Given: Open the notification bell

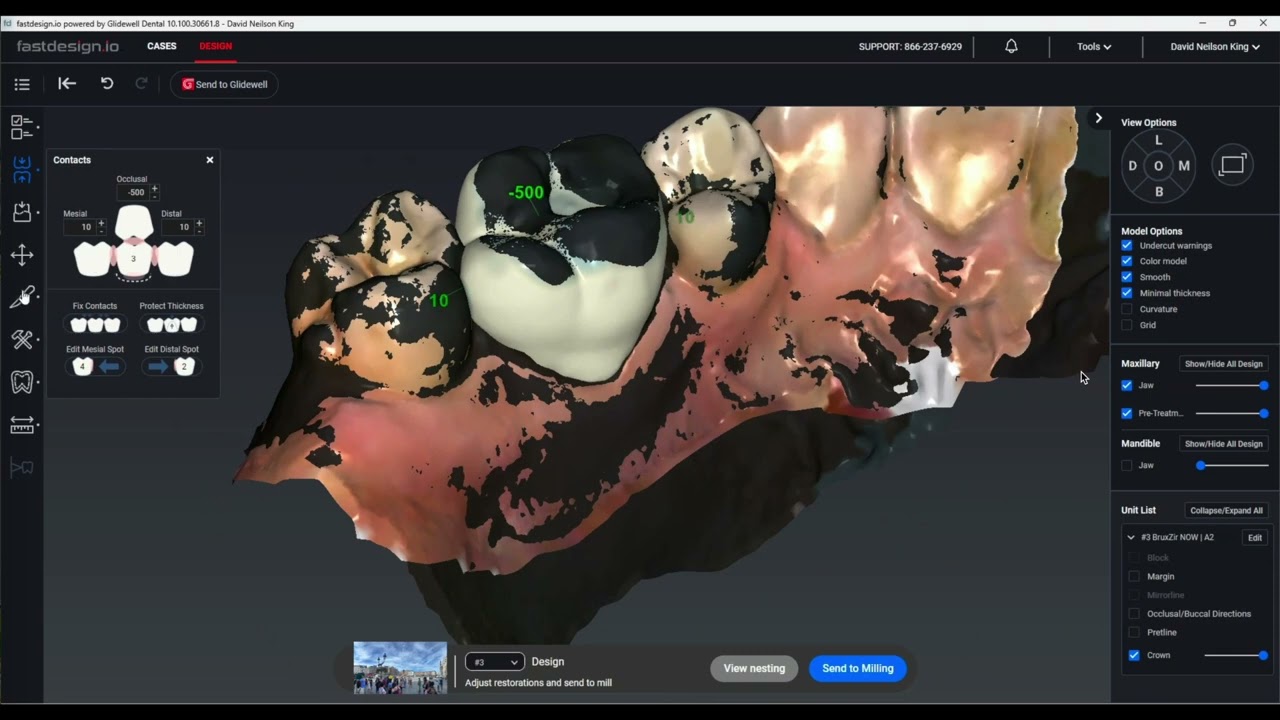Looking at the screenshot, I should [x=1011, y=46].
